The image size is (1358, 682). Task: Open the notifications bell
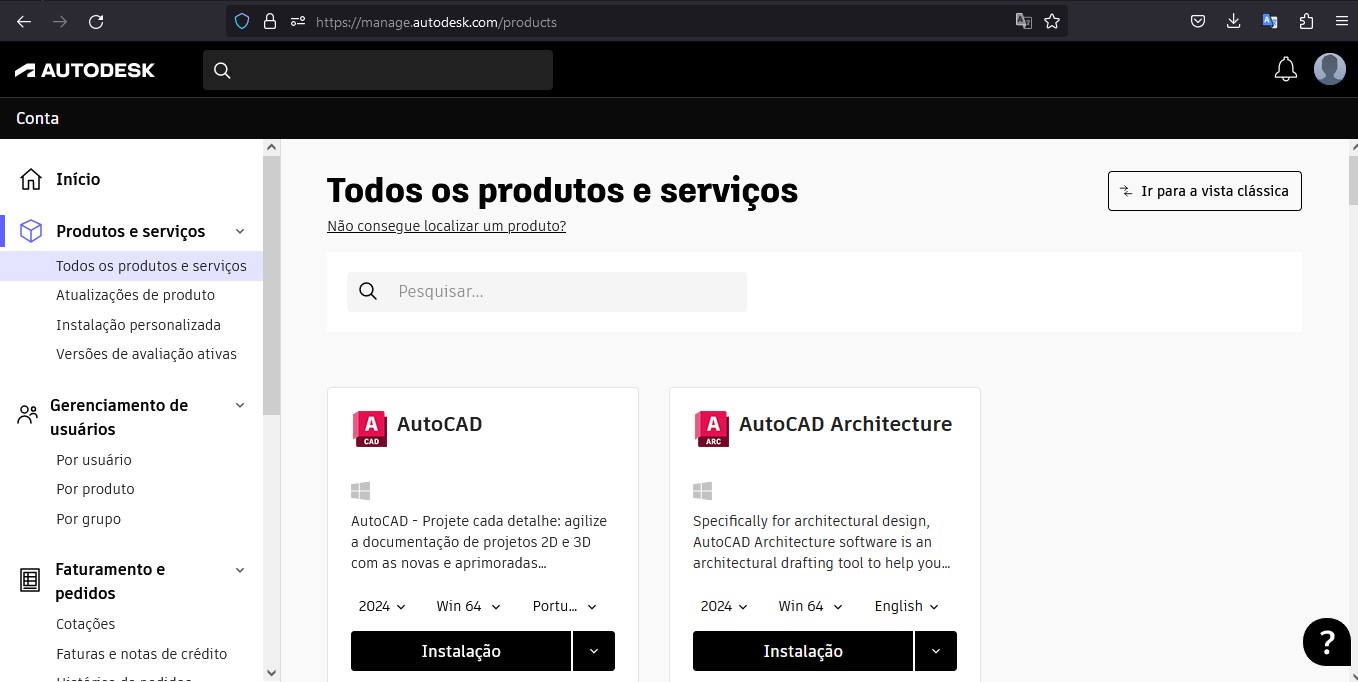(x=1285, y=69)
